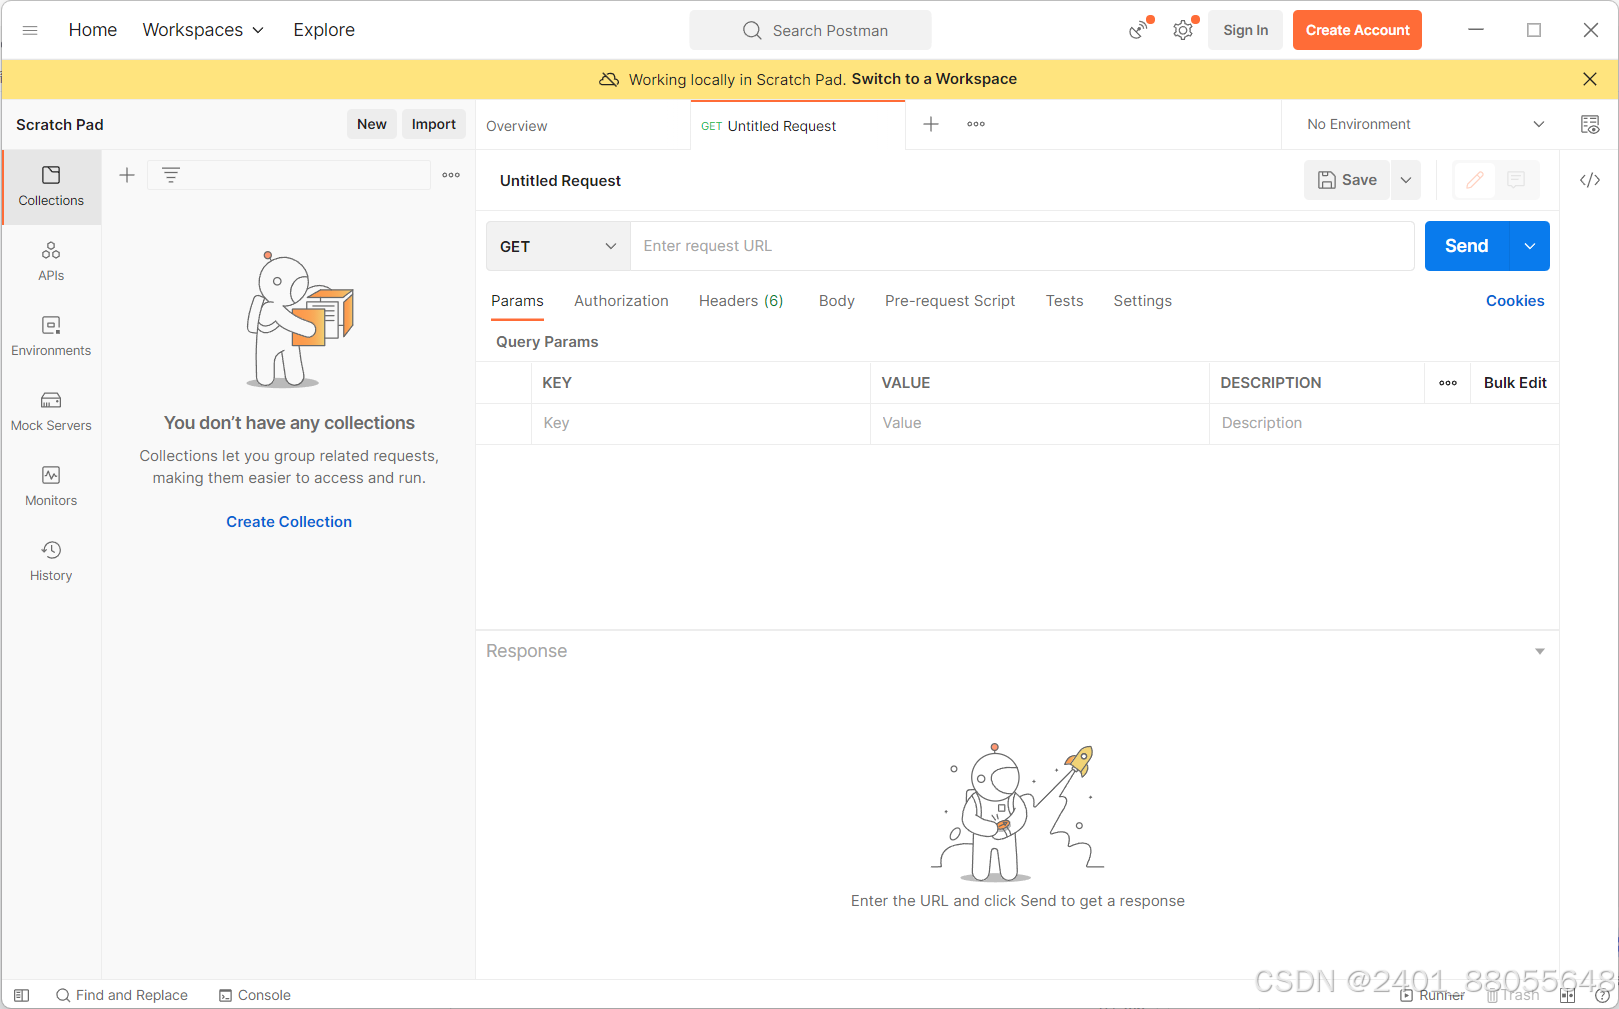
Task: Click the Save button
Action: [1347, 180]
